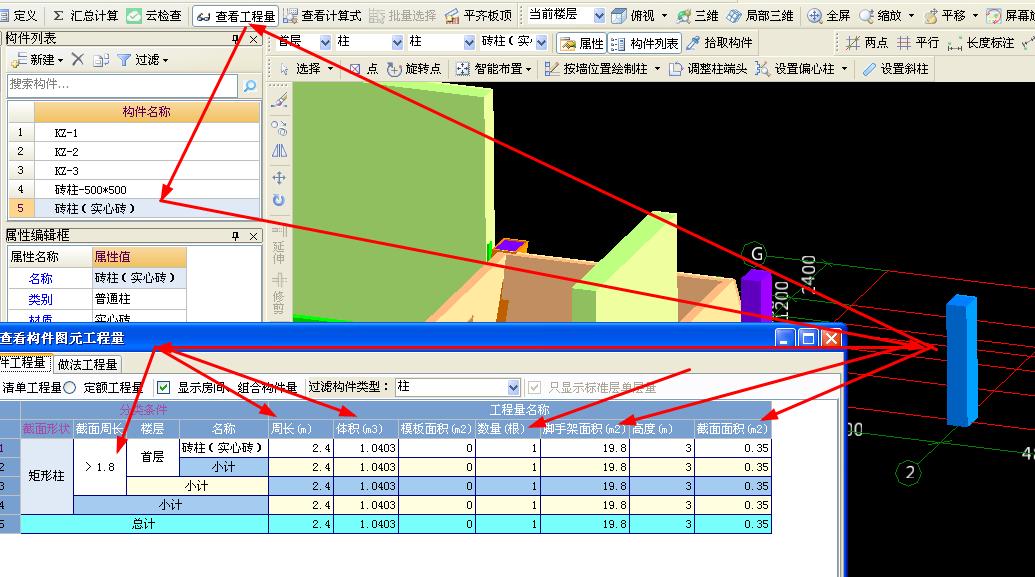Open the 首层 floor selector dropdown
The image size is (1035, 577).
[325, 42]
